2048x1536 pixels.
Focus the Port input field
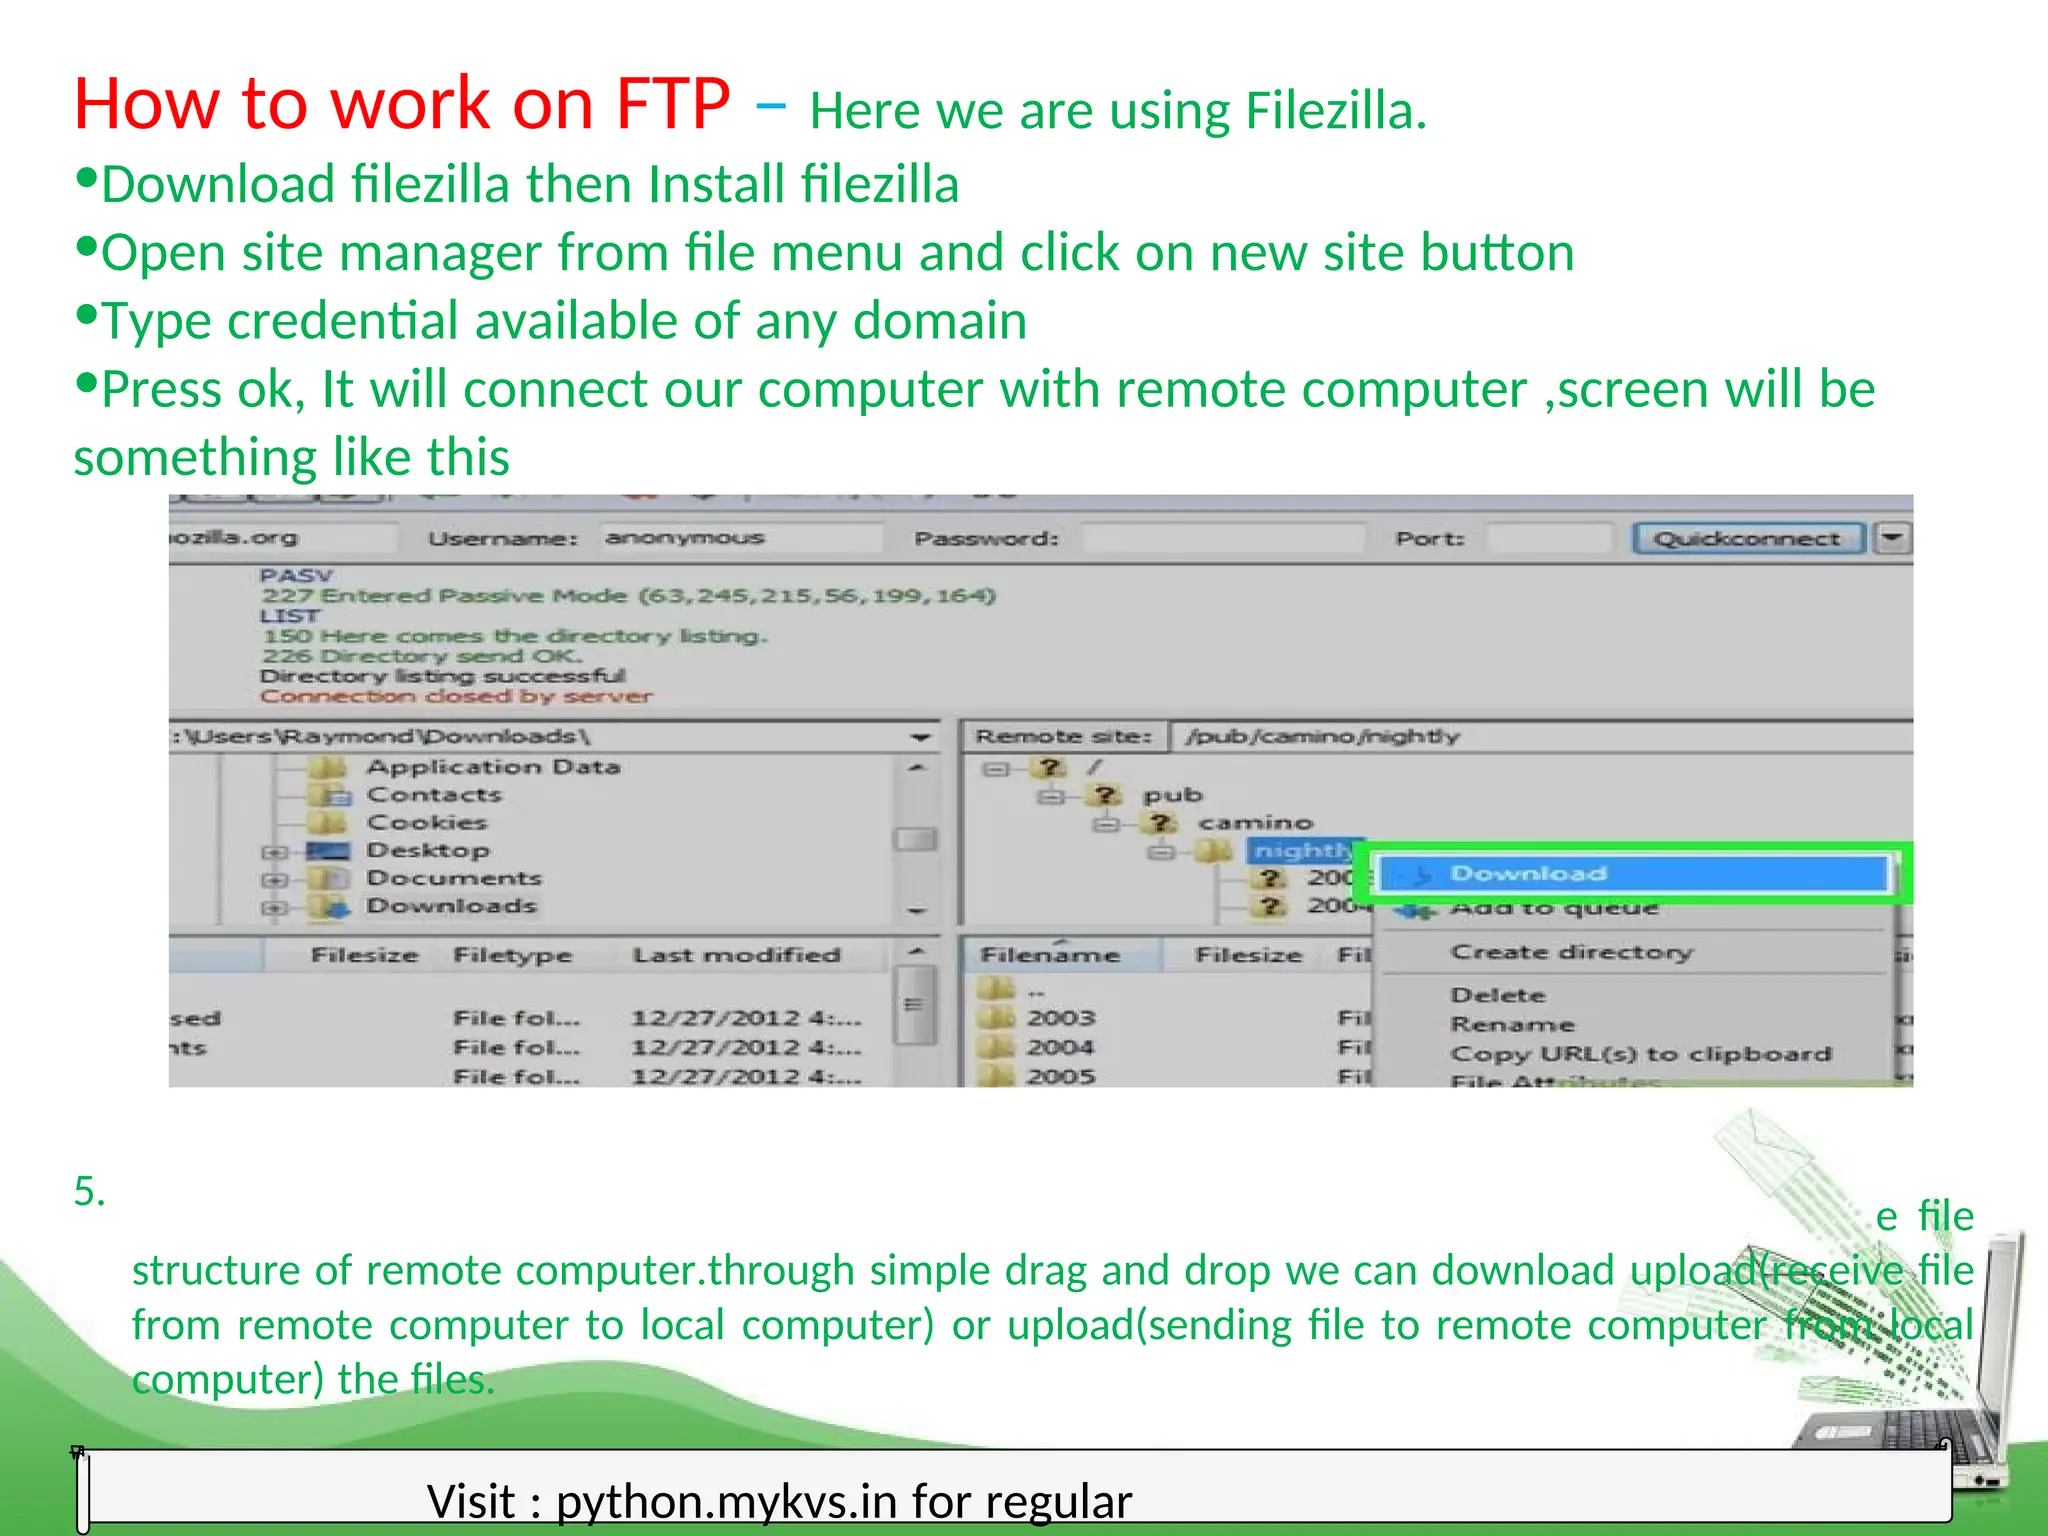[x=1549, y=538]
